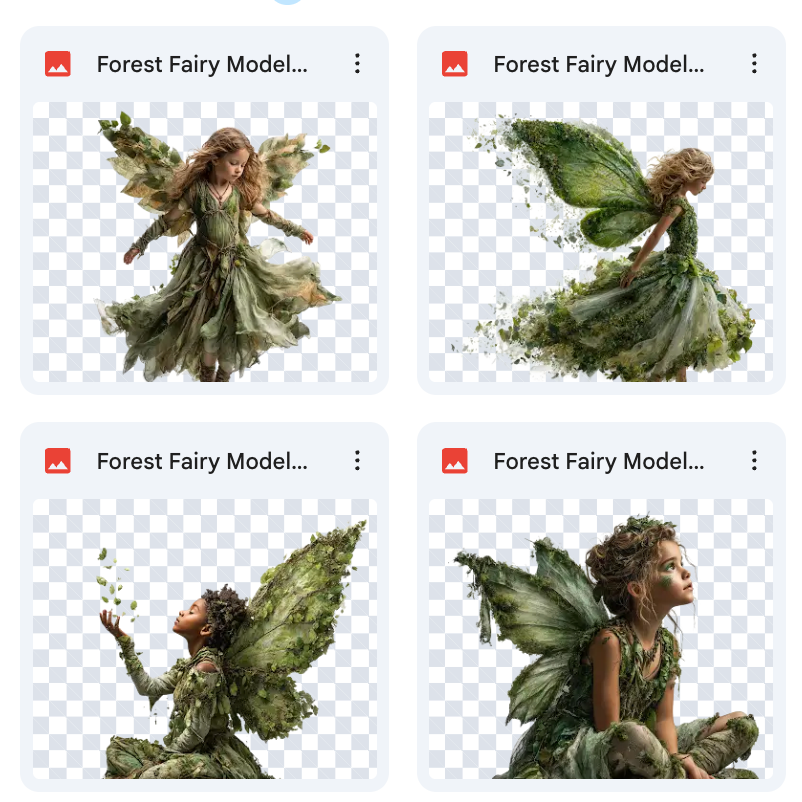Screen dimensions: 802x802
Task: Open thumbnail of fairy bending with large wing
Action: 601,240
